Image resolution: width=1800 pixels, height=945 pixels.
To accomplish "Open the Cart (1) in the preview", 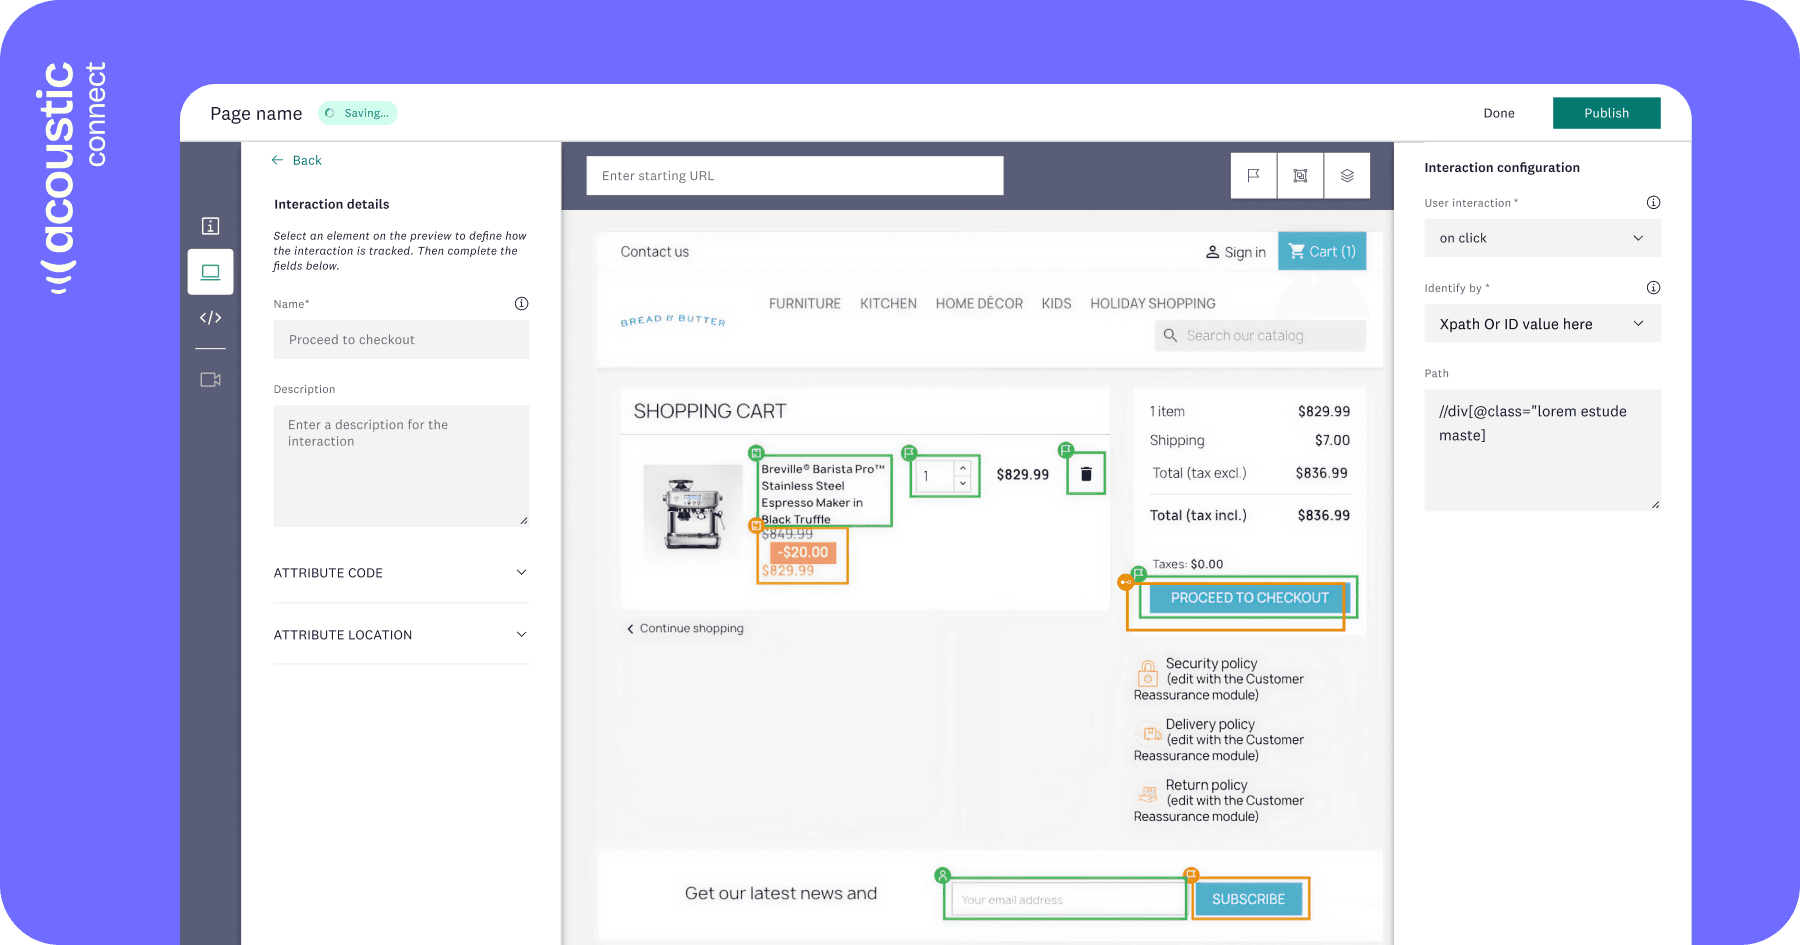I will [x=1321, y=251].
